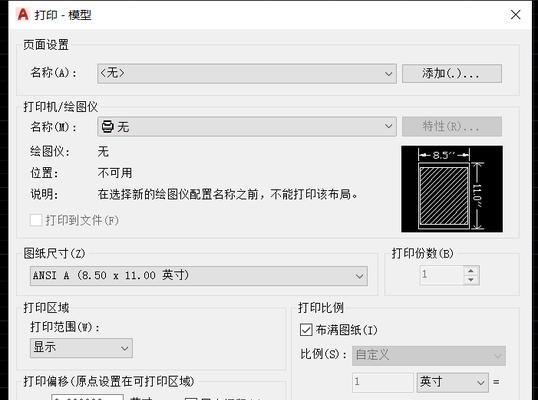Close the 打印 - 模型 dialog
Screen dimensions: 538x400
tap(515, 15)
